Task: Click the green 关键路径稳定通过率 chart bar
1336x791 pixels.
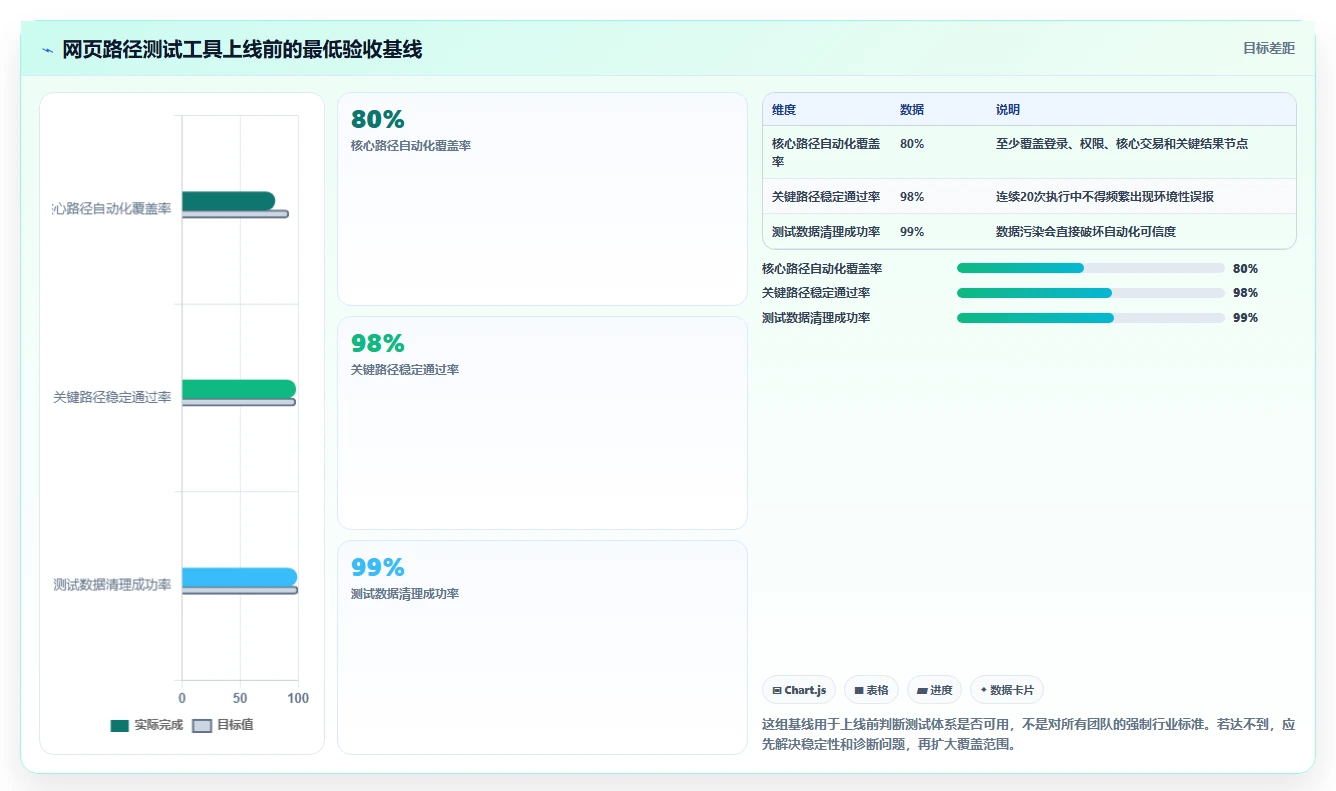Action: coord(239,389)
